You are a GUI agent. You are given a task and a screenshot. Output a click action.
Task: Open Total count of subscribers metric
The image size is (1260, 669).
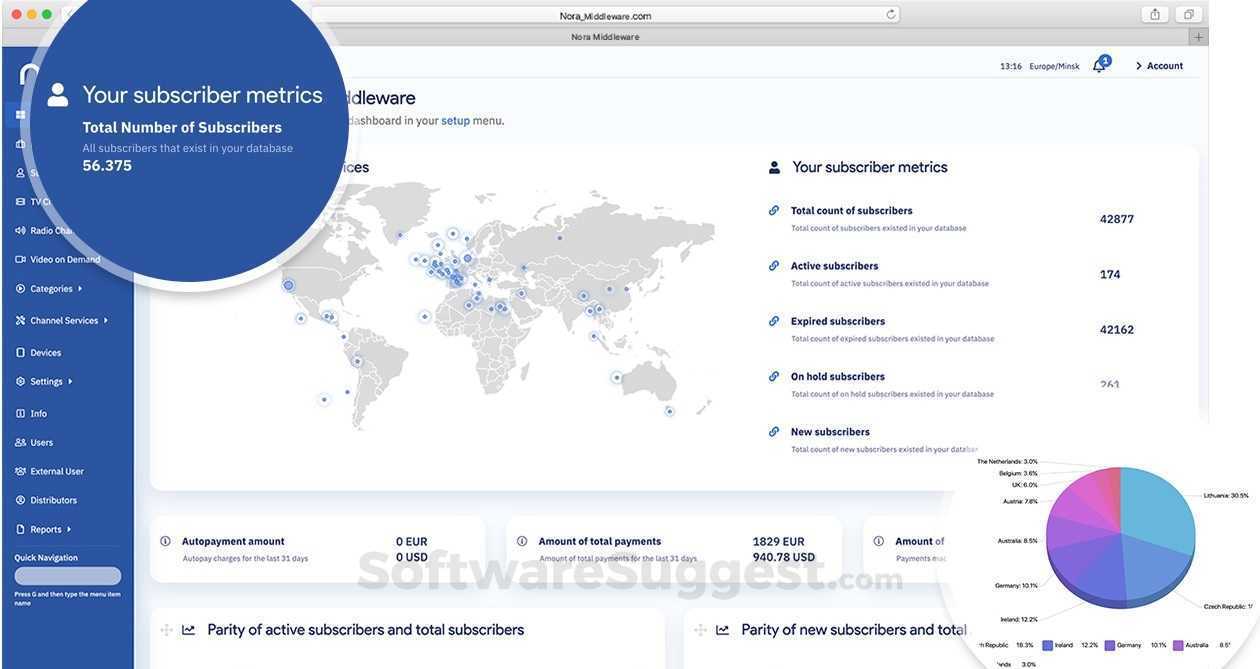click(852, 211)
